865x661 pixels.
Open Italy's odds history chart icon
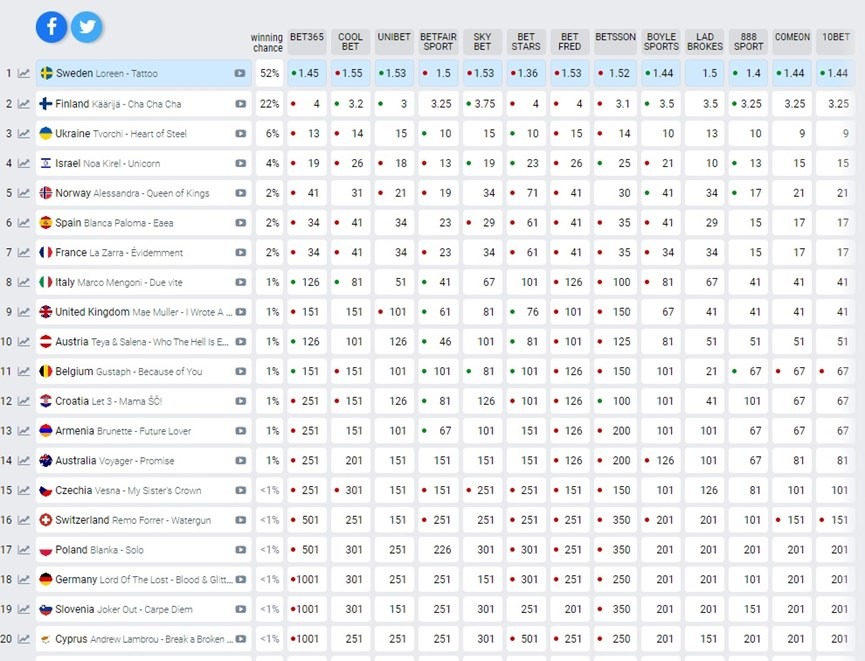(24, 282)
